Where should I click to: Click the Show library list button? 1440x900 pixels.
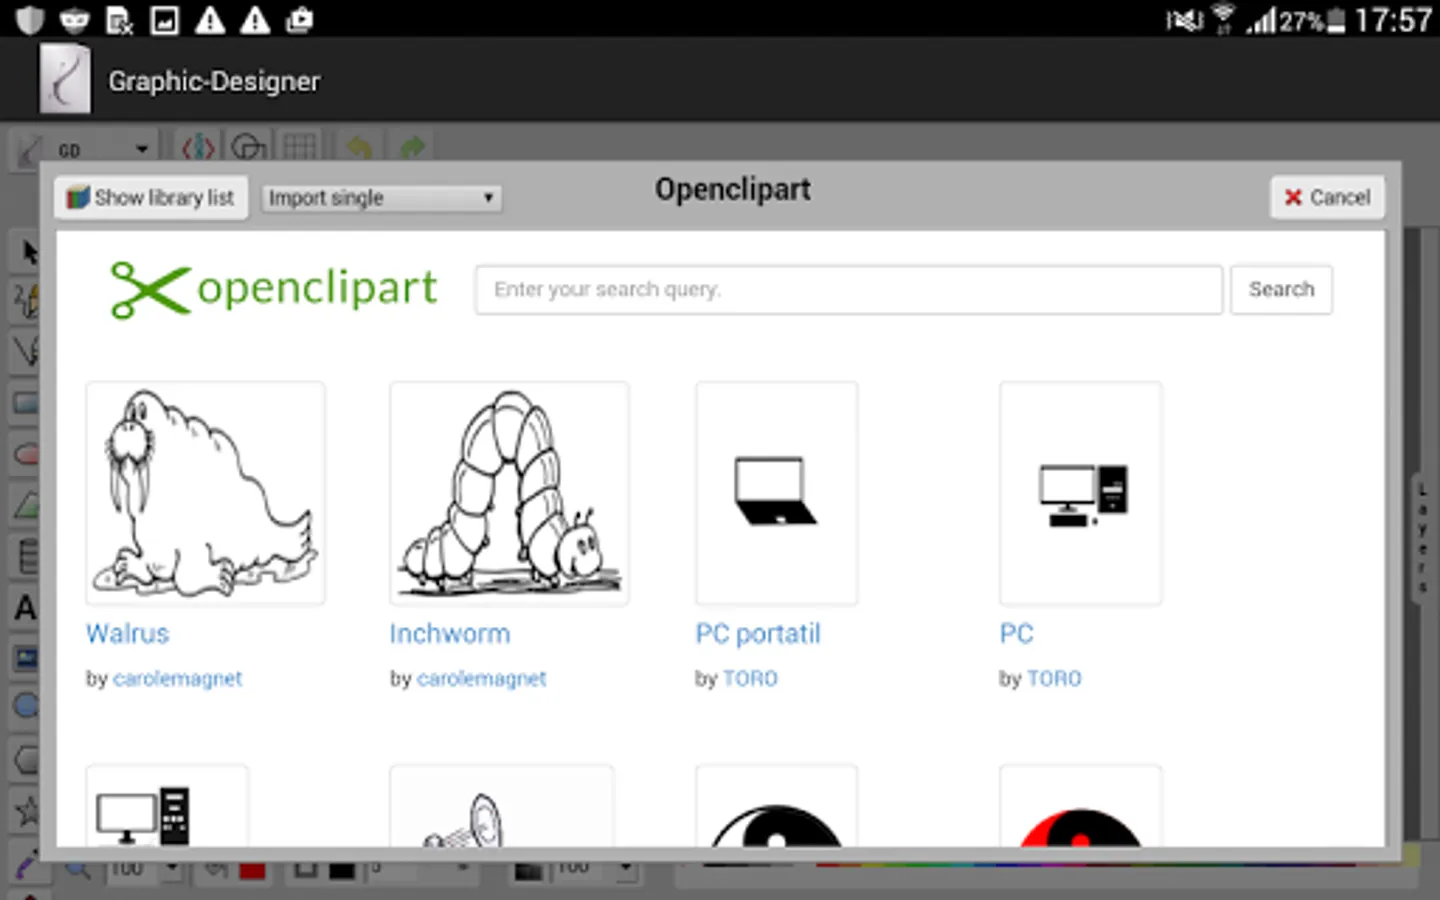(x=151, y=198)
